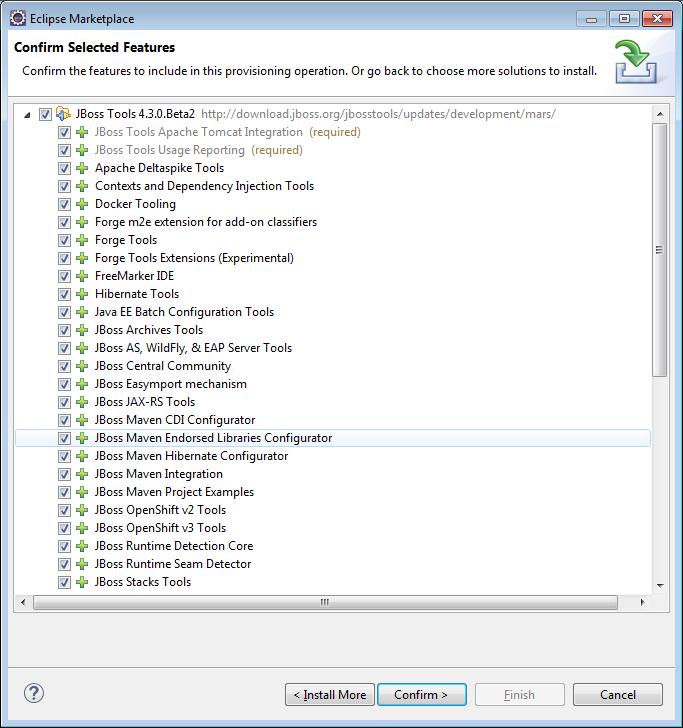This screenshot has width=683, height=728.
Task: Click the plus icon beside JBoss Archives Tools
Action: pyautogui.click(x=82, y=330)
